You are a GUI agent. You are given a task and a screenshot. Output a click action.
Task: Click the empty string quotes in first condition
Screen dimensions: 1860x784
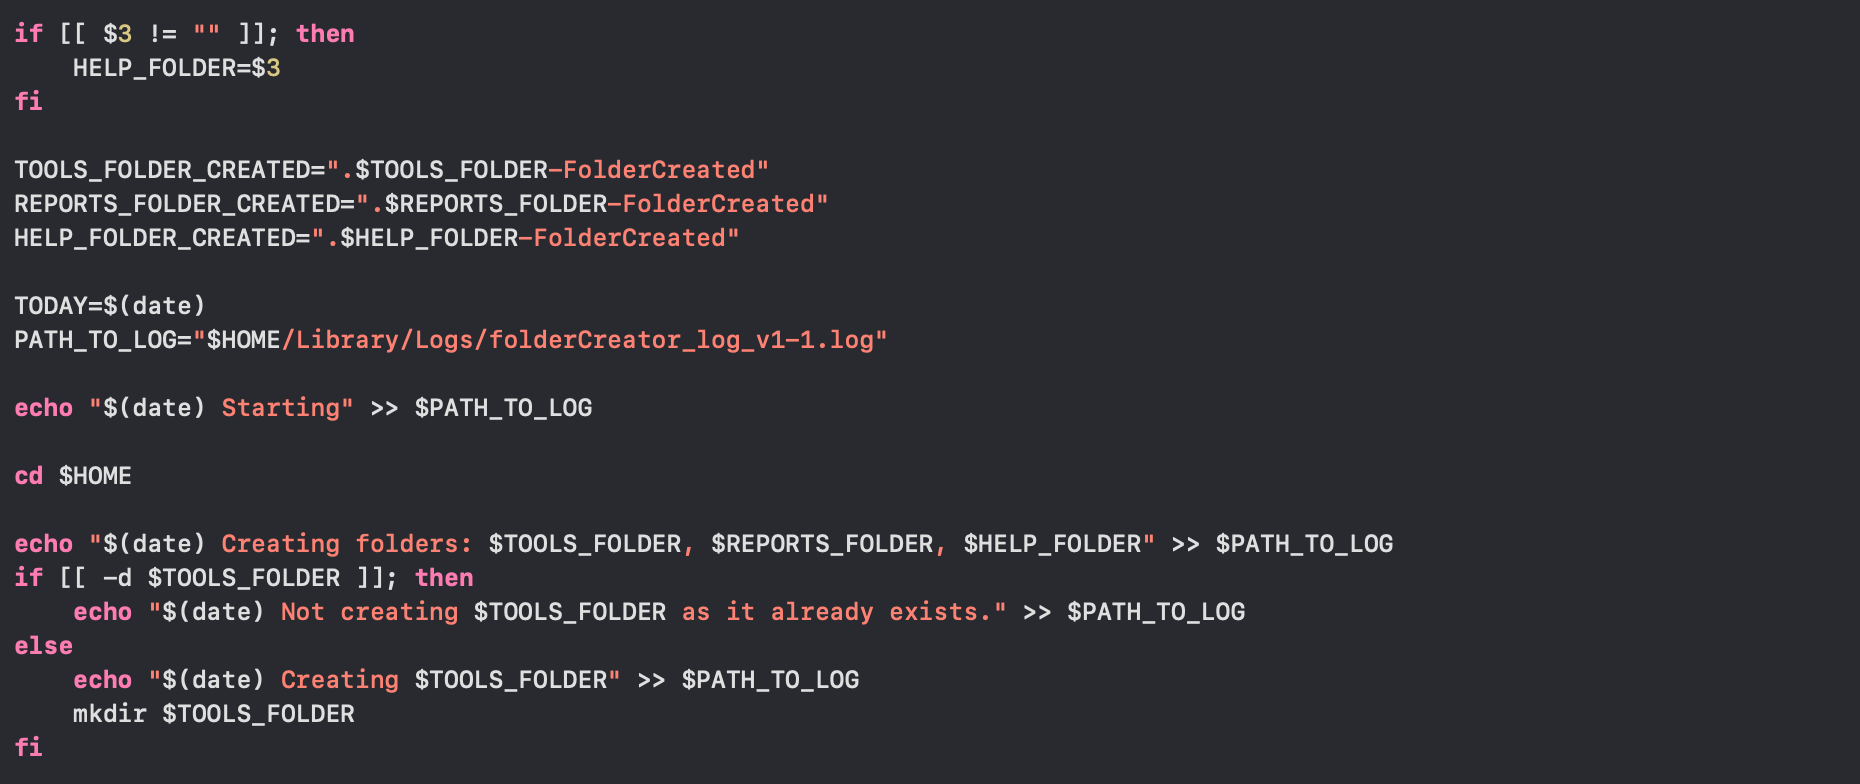tap(206, 34)
